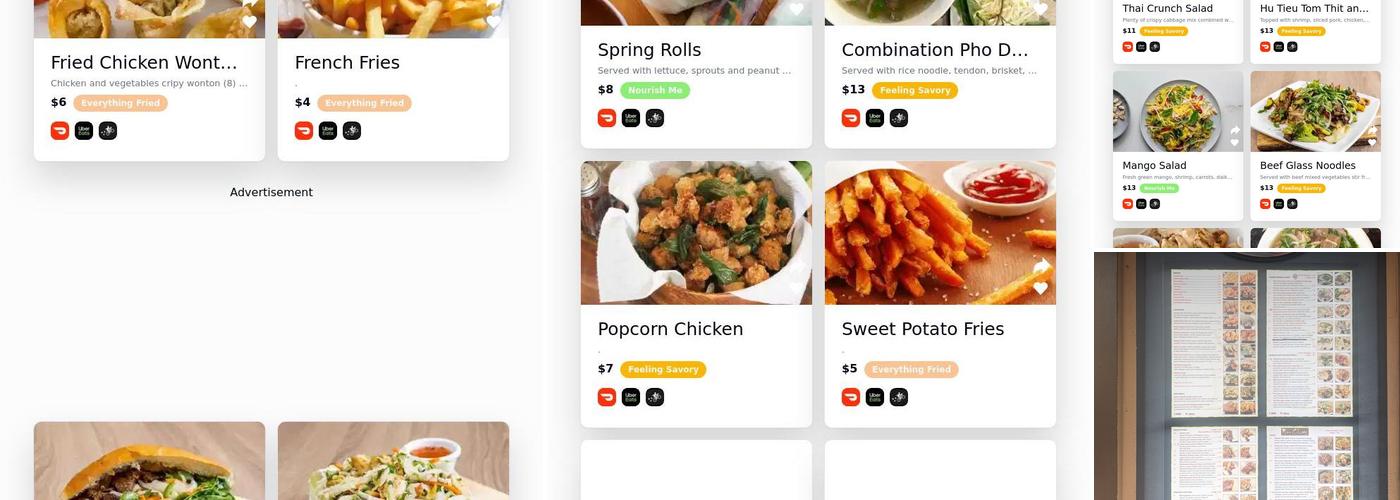Click the Popcorn Chicken food photo
1400x500 pixels.
click(696, 233)
